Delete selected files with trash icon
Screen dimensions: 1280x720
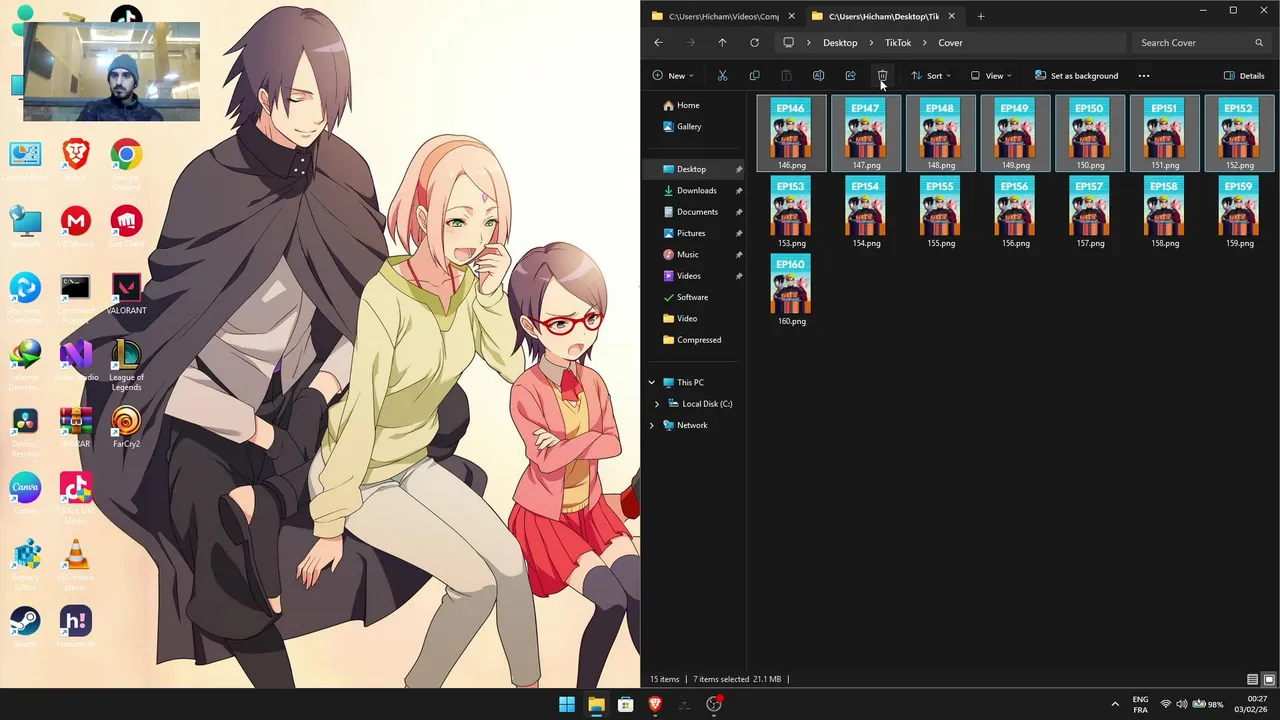coord(882,76)
